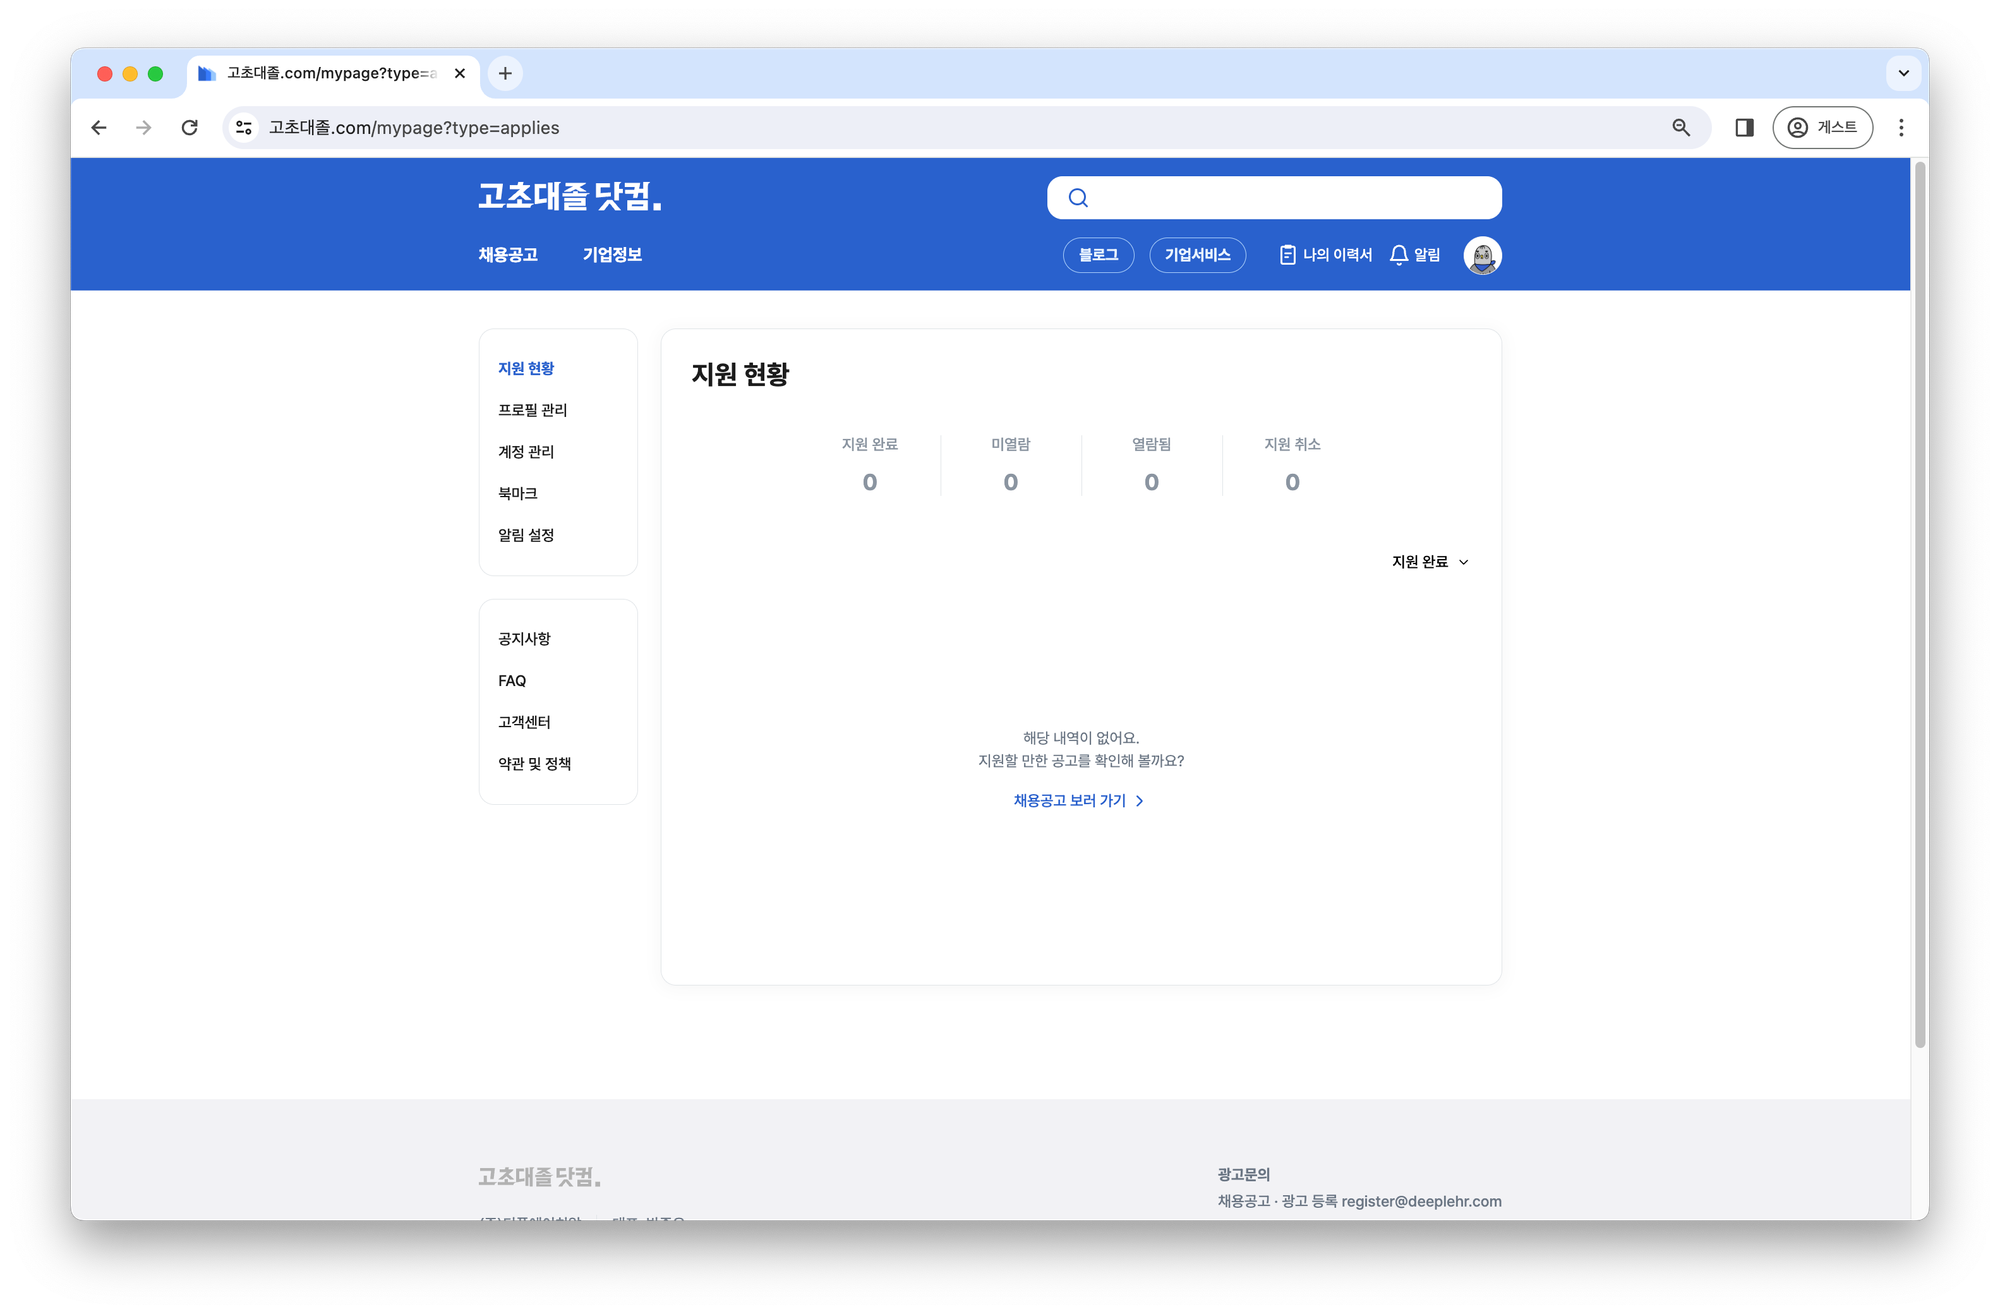The height and width of the screenshot is (1314, 2000).
Task: Click the 블로그 button
Action: (1098, 255)
